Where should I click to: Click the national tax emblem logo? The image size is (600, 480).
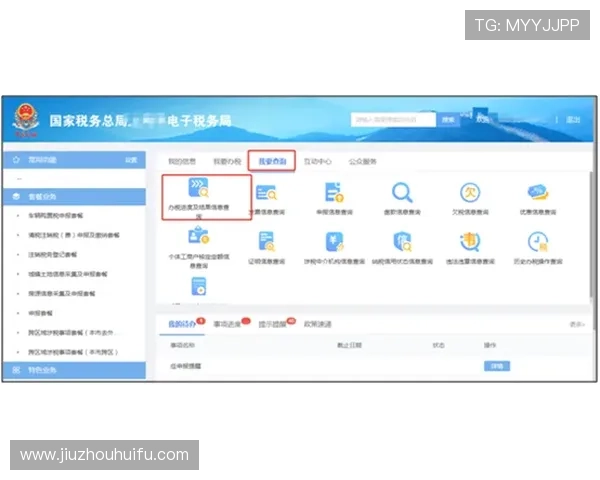[x=26, y=119]
